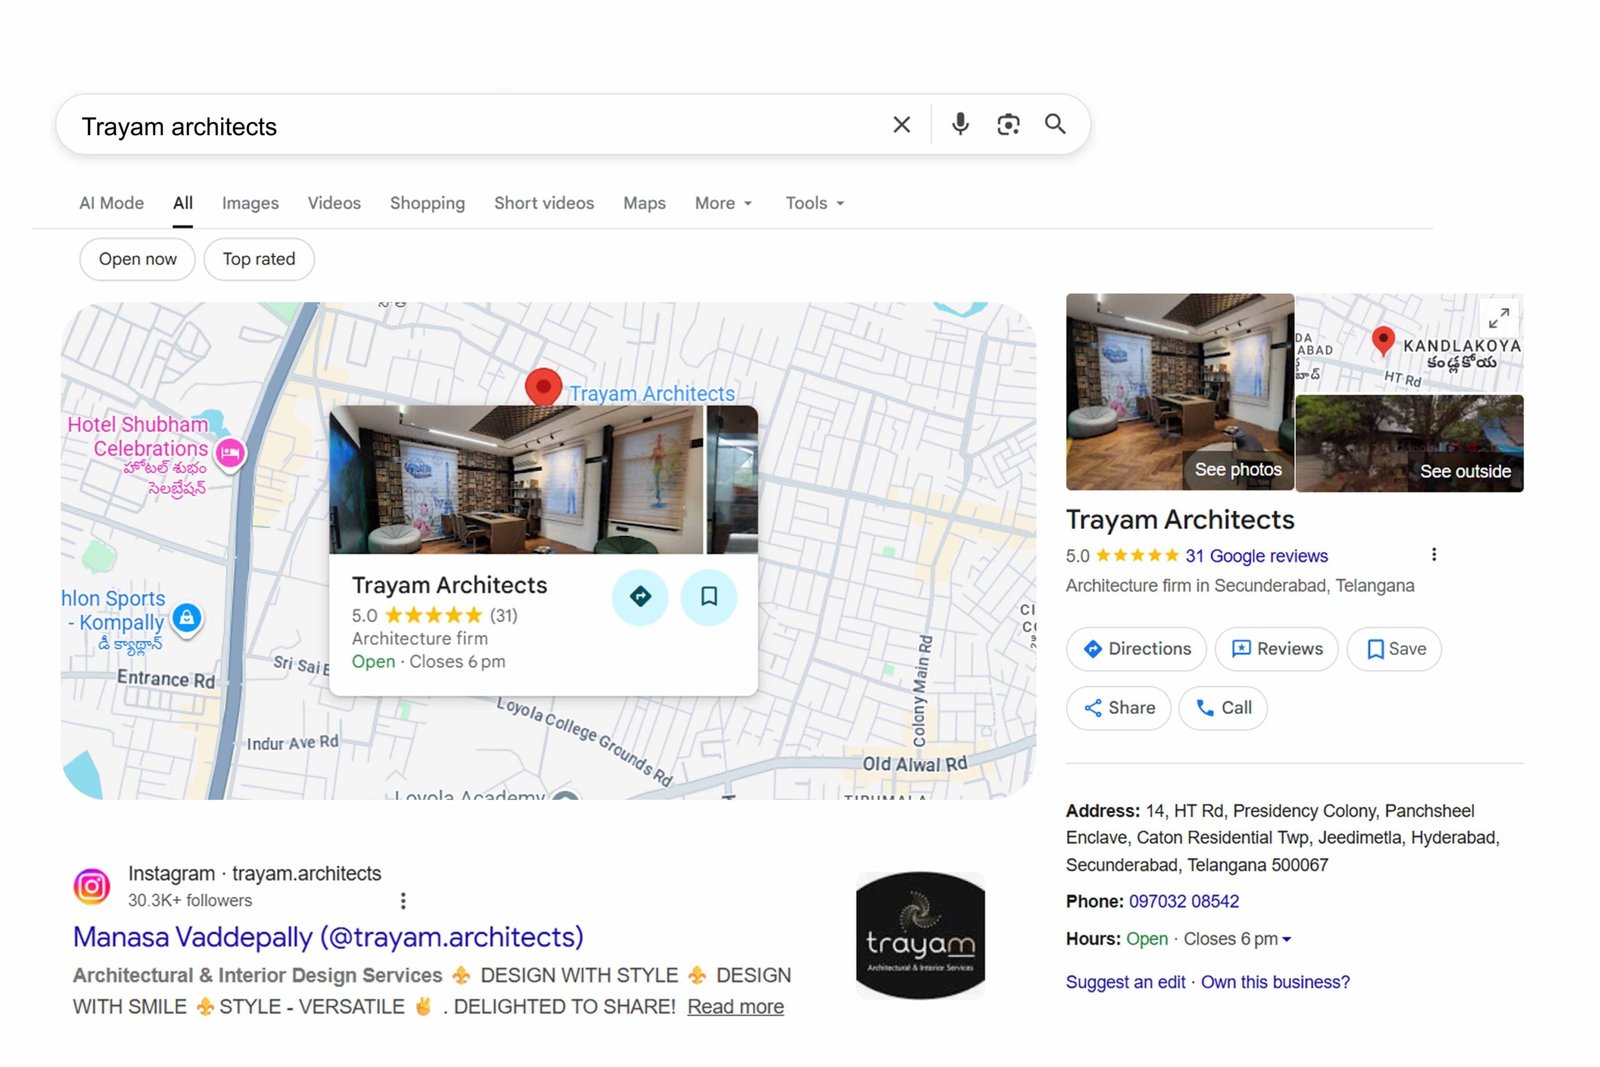Clear the search query with the X icon
The image size is (1600, 1067).
click(x=900, y=124)
